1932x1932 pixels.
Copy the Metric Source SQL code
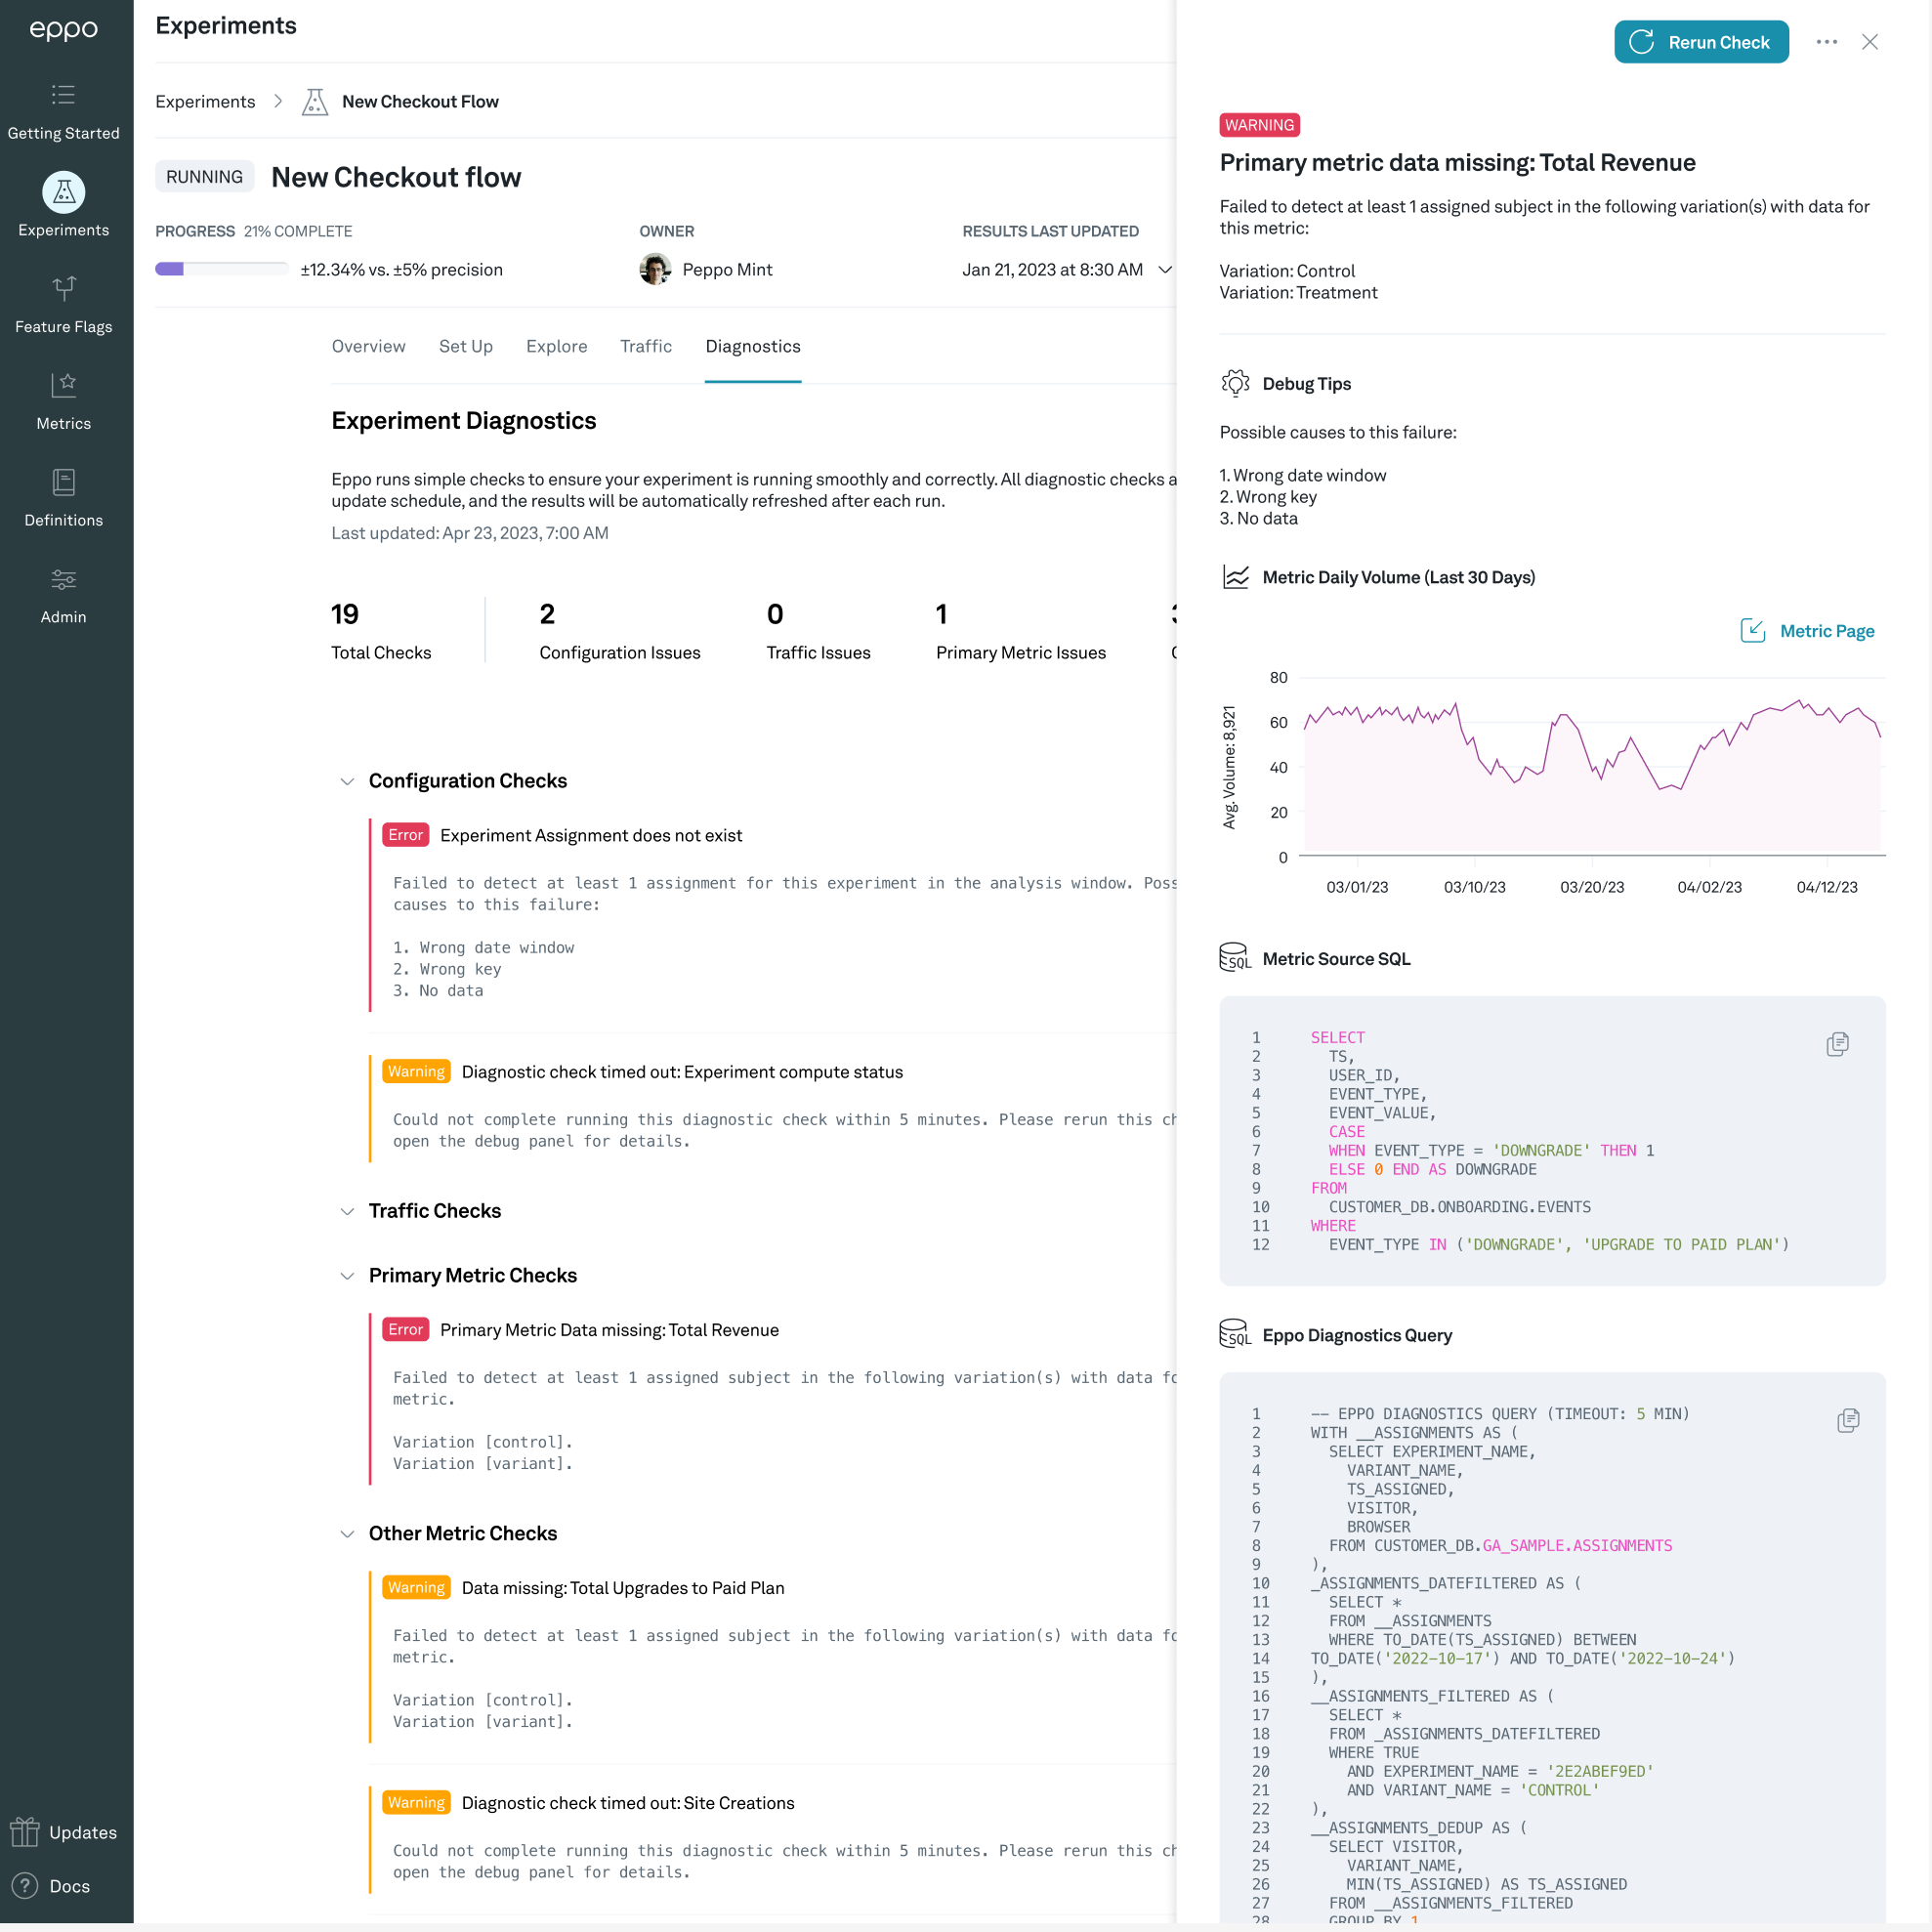[x=1837, y=1045]
